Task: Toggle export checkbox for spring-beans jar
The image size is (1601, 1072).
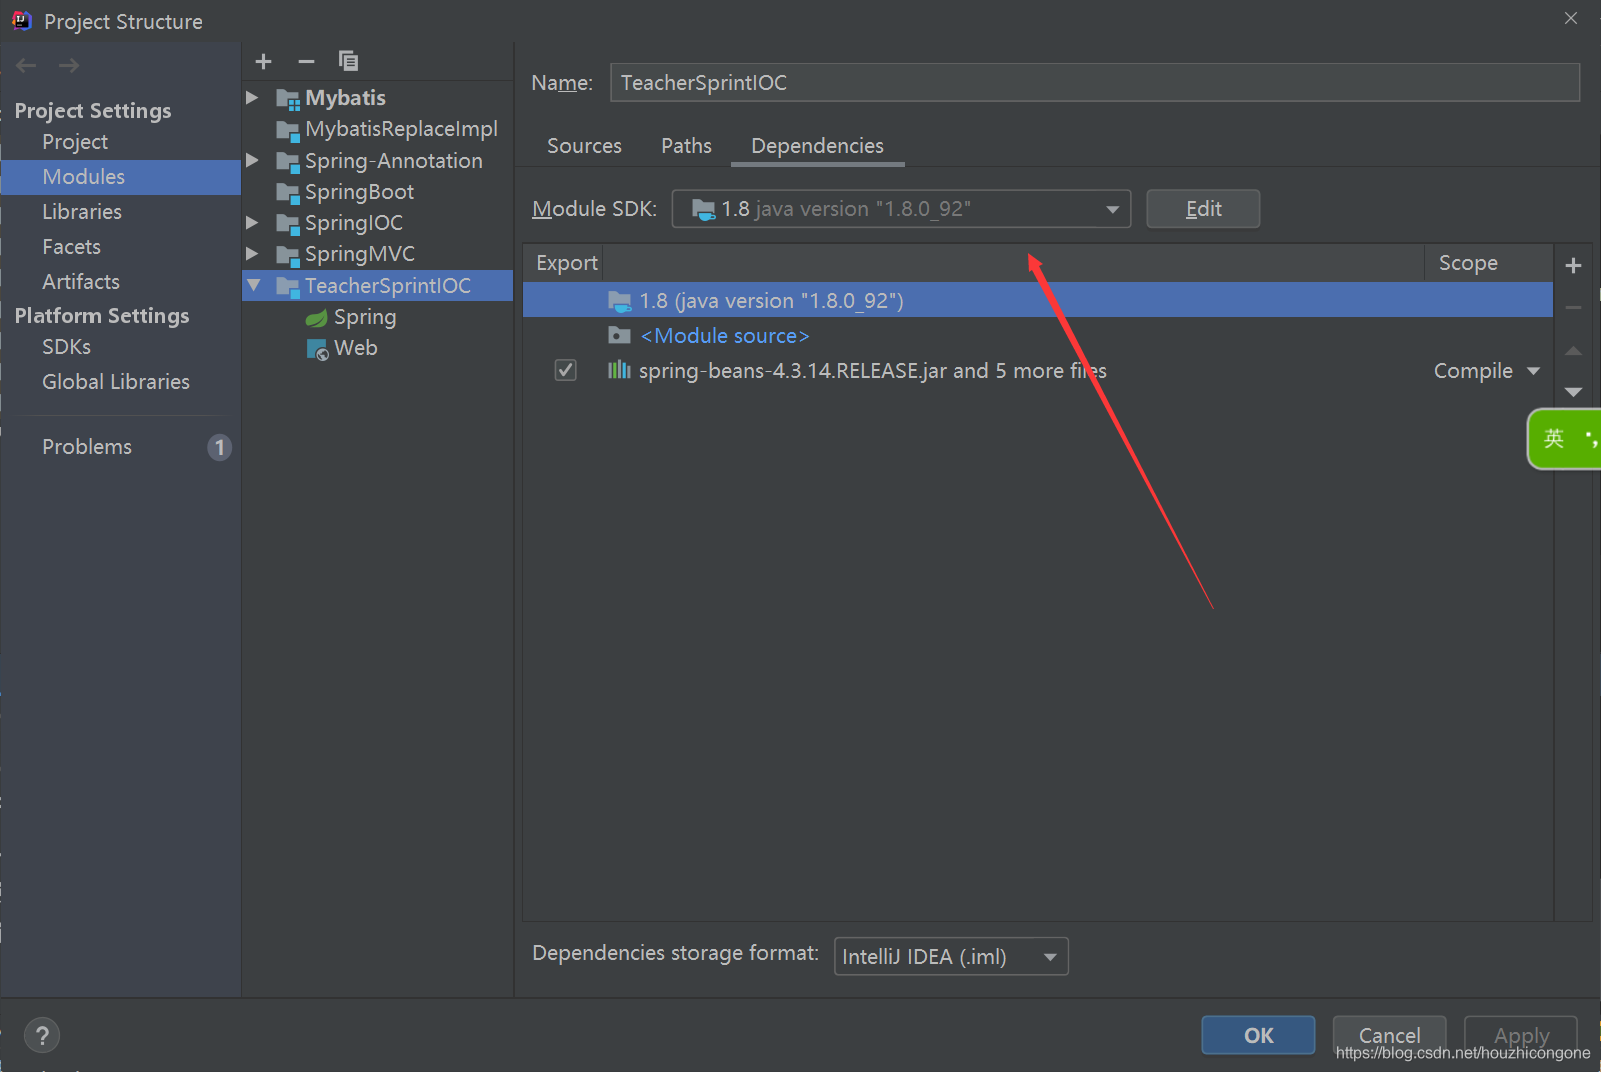Action: click(x=566, y=370)
